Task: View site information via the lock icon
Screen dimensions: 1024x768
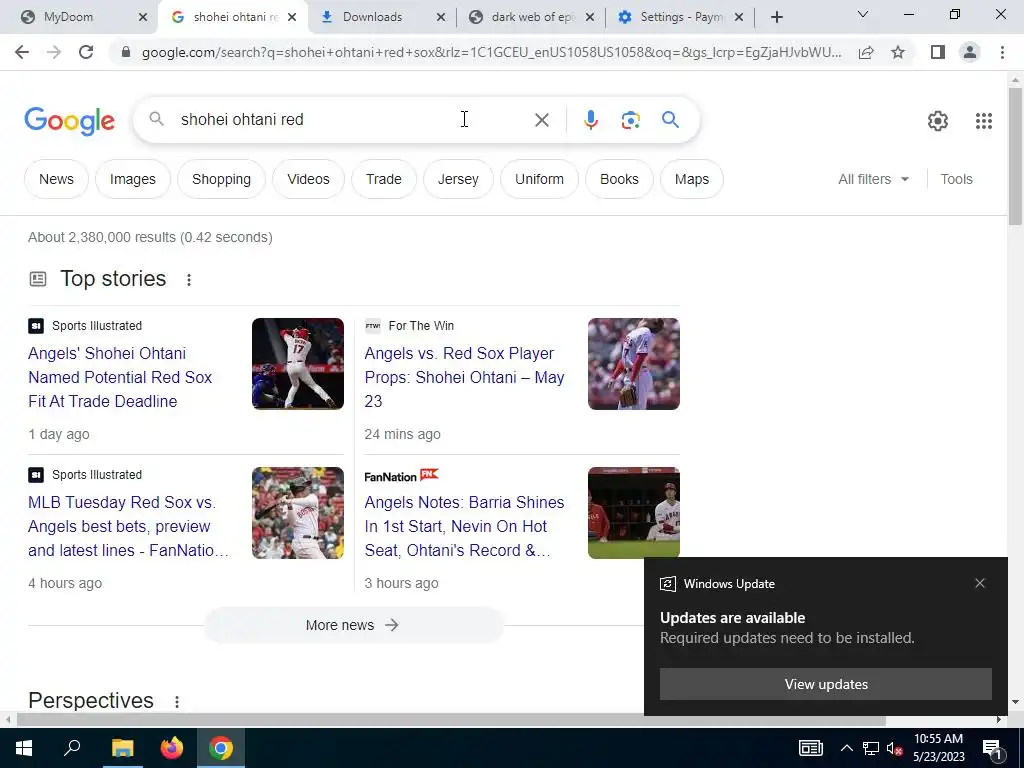Action: coord(126,52)
